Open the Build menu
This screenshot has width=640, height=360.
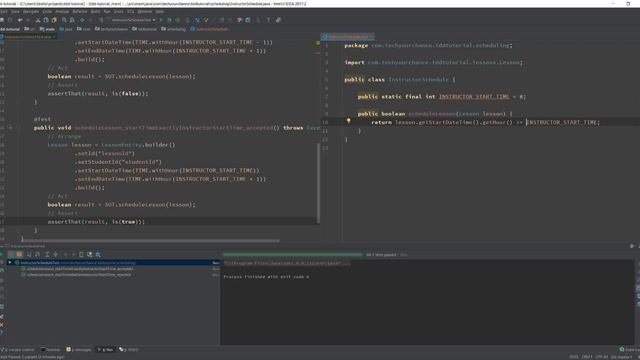click(x=96, y=11)
